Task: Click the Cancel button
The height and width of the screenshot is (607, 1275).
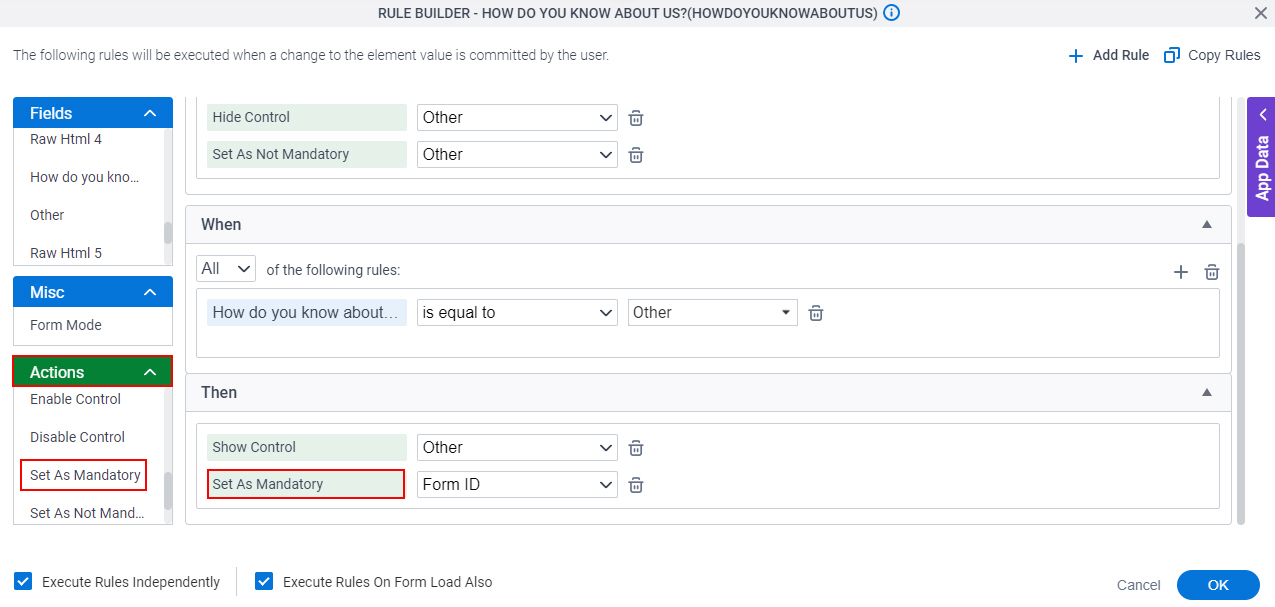Action: click(x=1139, y=585)
